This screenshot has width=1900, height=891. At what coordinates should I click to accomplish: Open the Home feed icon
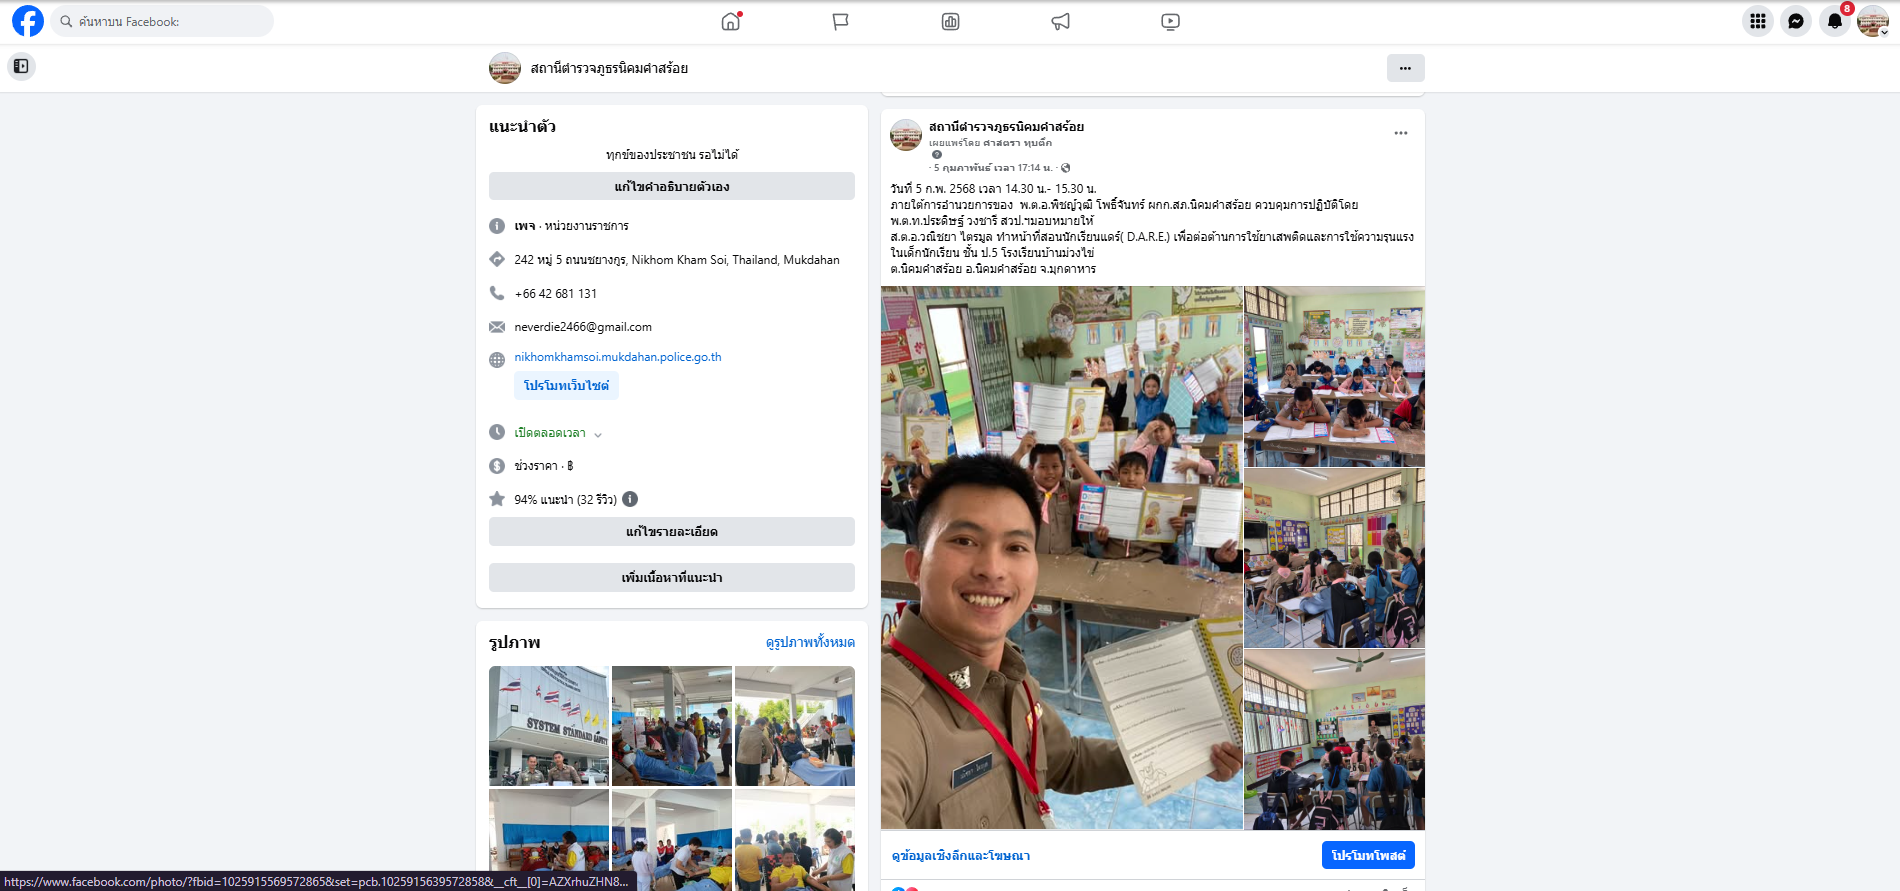coord(731,21)
